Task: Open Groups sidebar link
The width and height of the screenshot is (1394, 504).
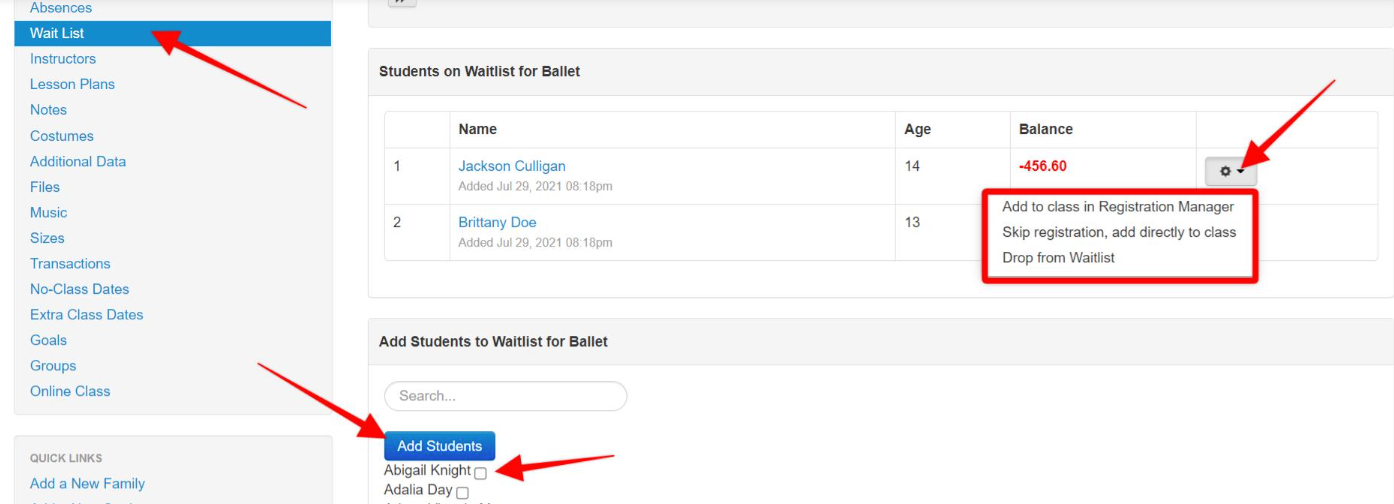Action: point(53,366)
